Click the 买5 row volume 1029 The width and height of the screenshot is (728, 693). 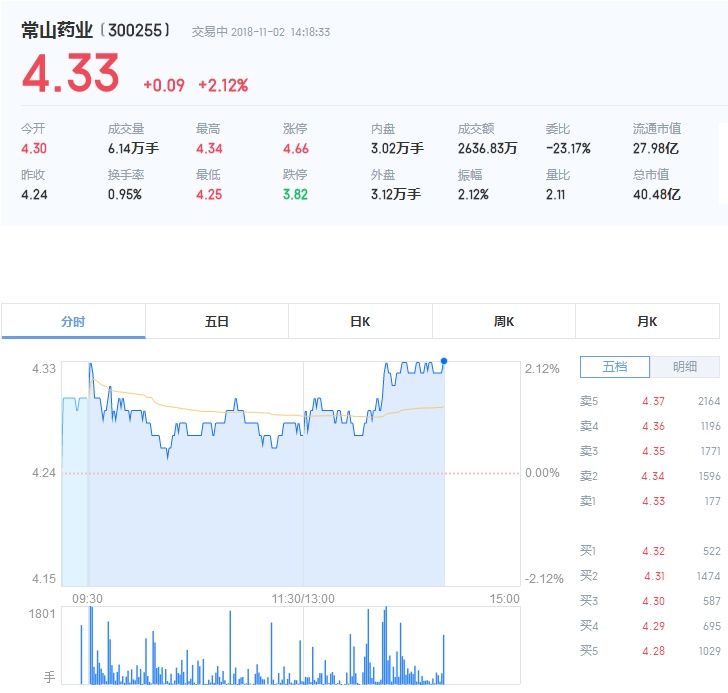pos(709,651)
